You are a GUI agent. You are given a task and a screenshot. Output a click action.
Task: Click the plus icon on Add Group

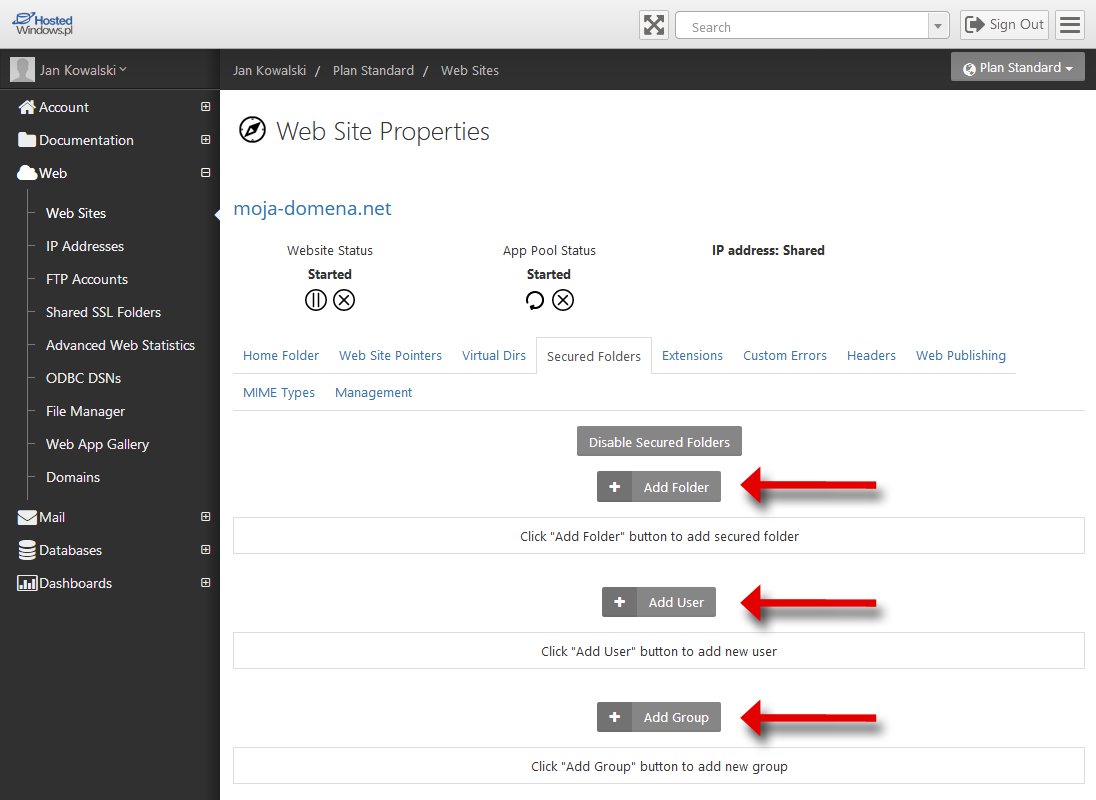pos(614,717)
